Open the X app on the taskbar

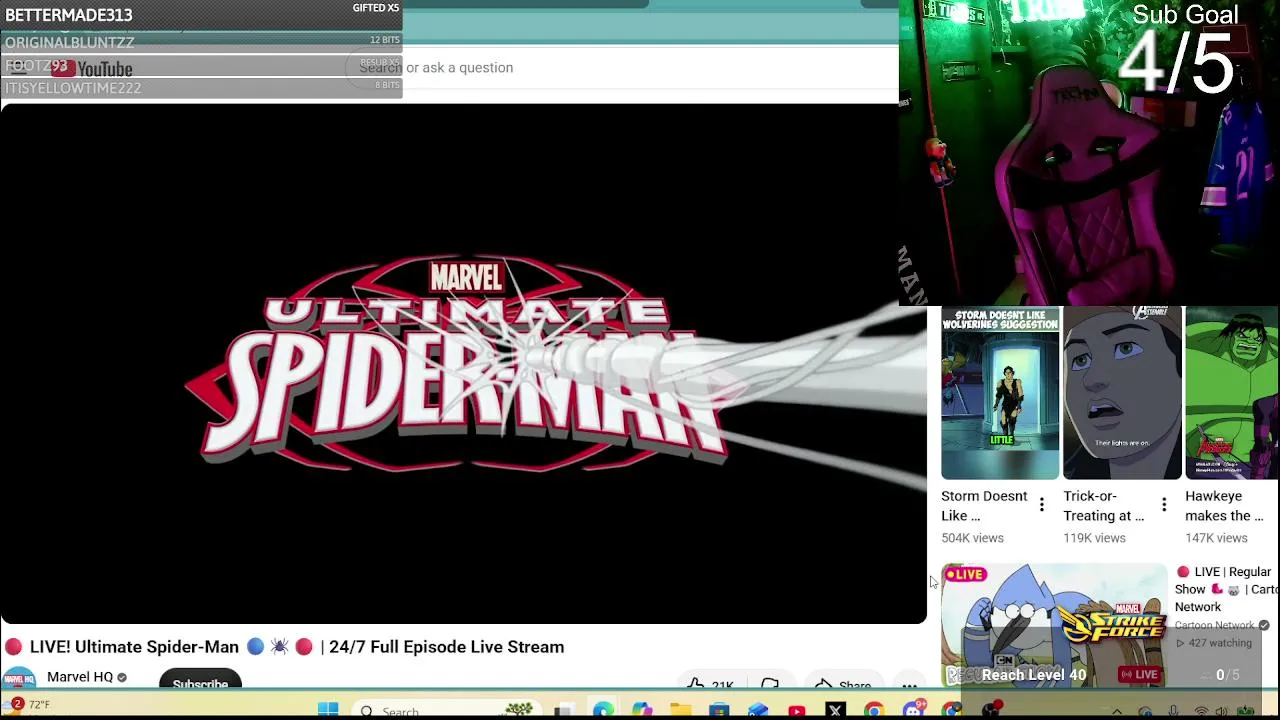tap(836, 710)
